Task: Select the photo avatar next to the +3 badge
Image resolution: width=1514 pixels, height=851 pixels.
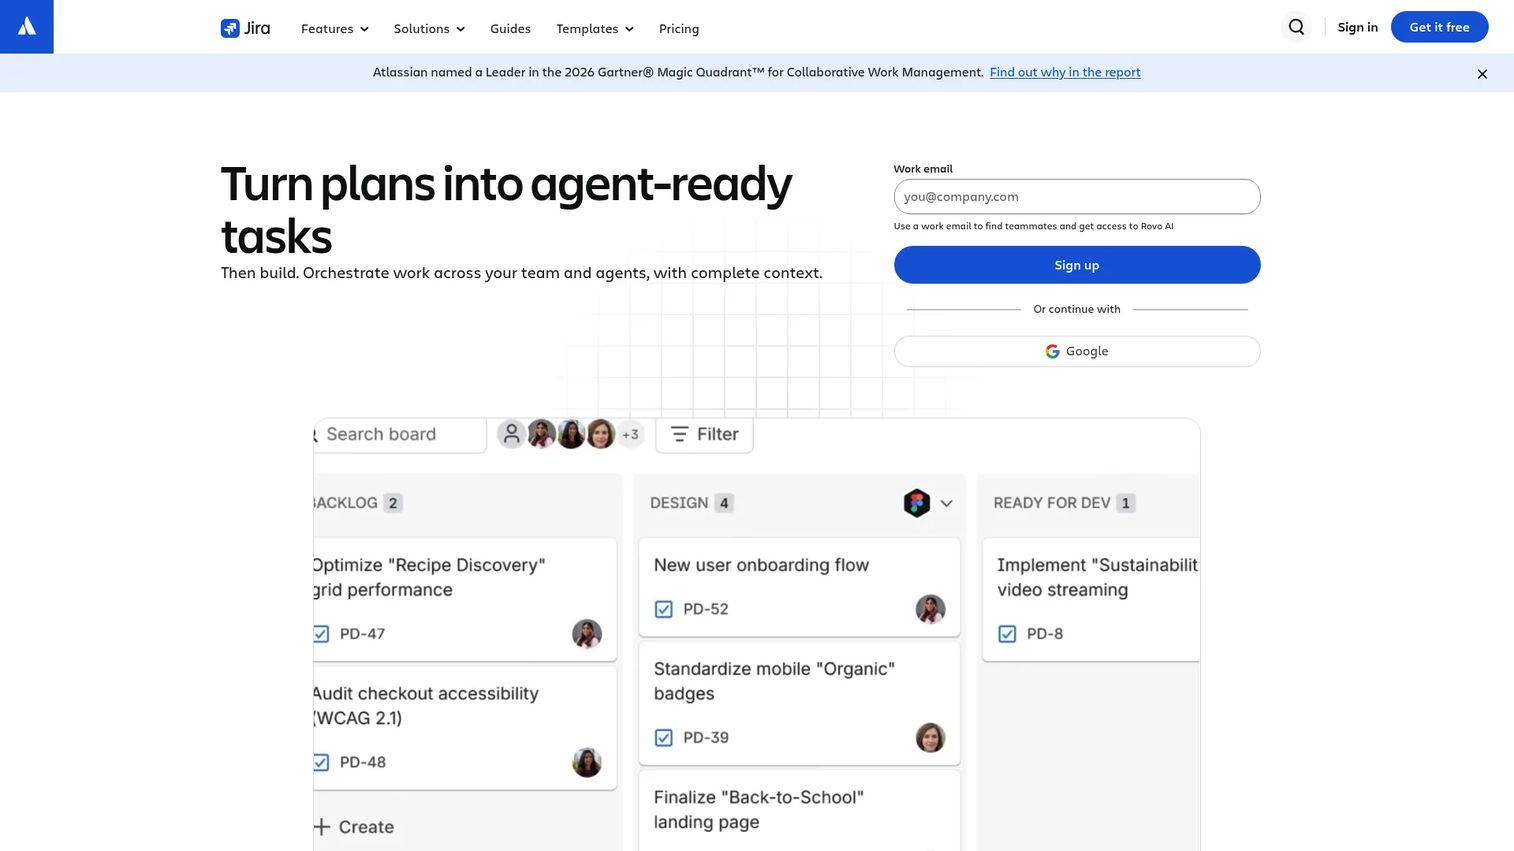Action: [601, 434]
